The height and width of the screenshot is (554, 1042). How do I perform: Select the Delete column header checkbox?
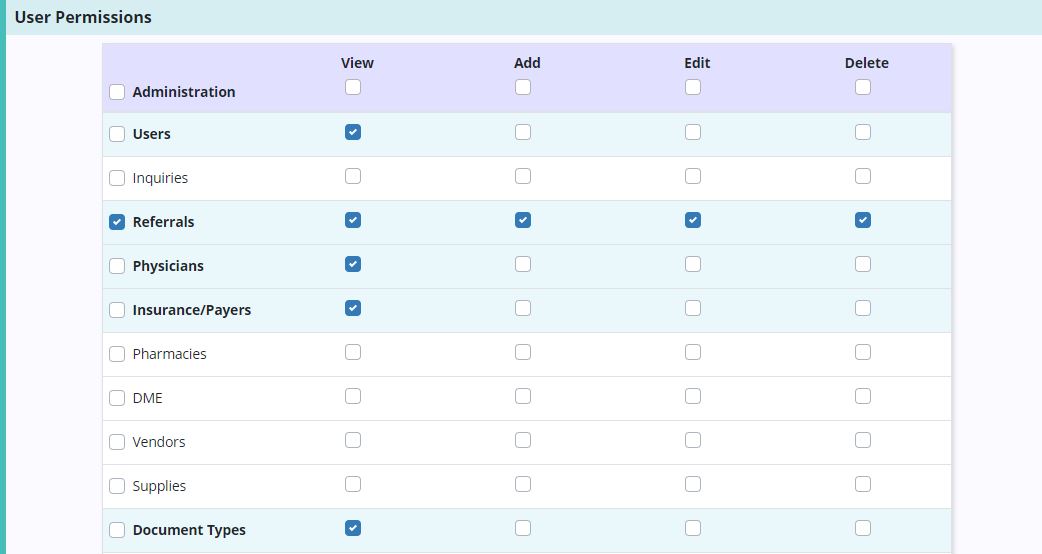[863, 87]
